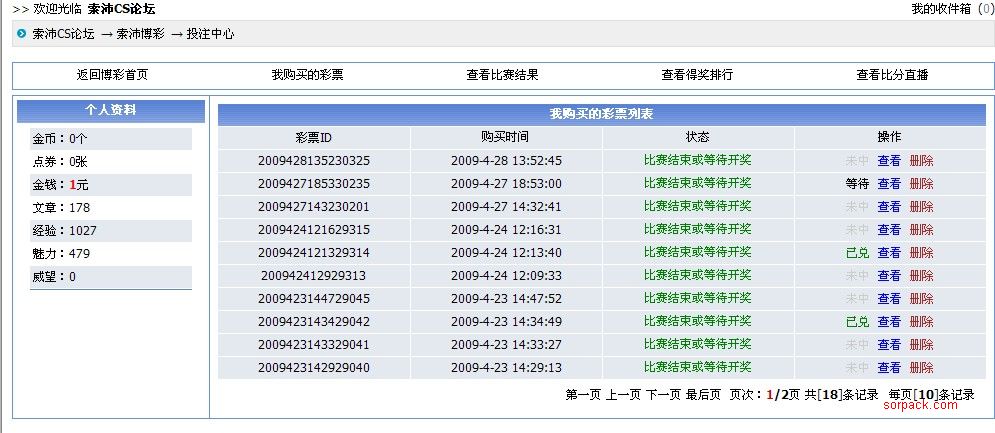
Task: Go to 第一页 in pagination
Action: tap(583, 395)
